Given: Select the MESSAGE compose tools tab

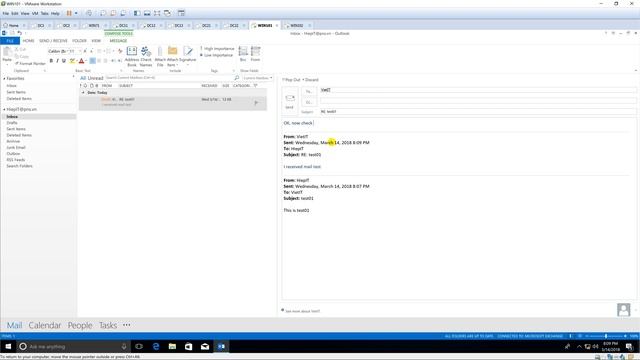Looking at the screenshot, I should click(x=118, y=41).
